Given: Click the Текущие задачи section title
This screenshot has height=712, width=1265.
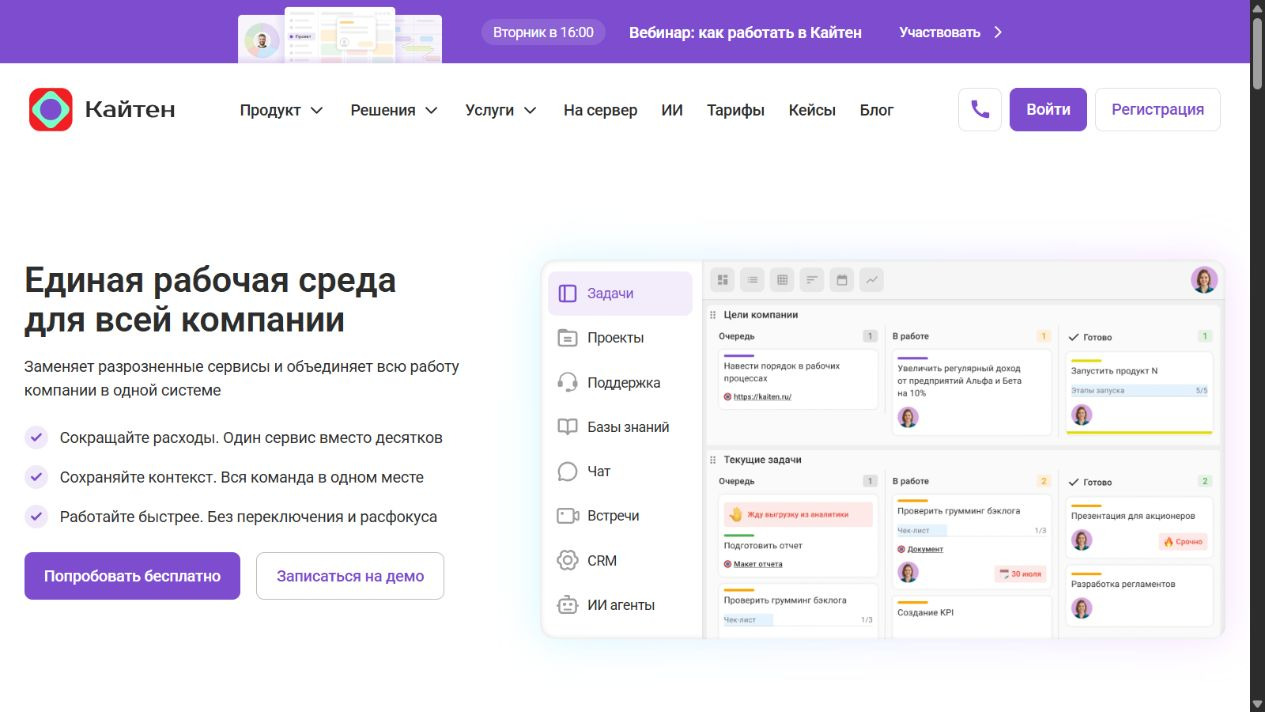Looking at the screenshot, I should 763,460.
